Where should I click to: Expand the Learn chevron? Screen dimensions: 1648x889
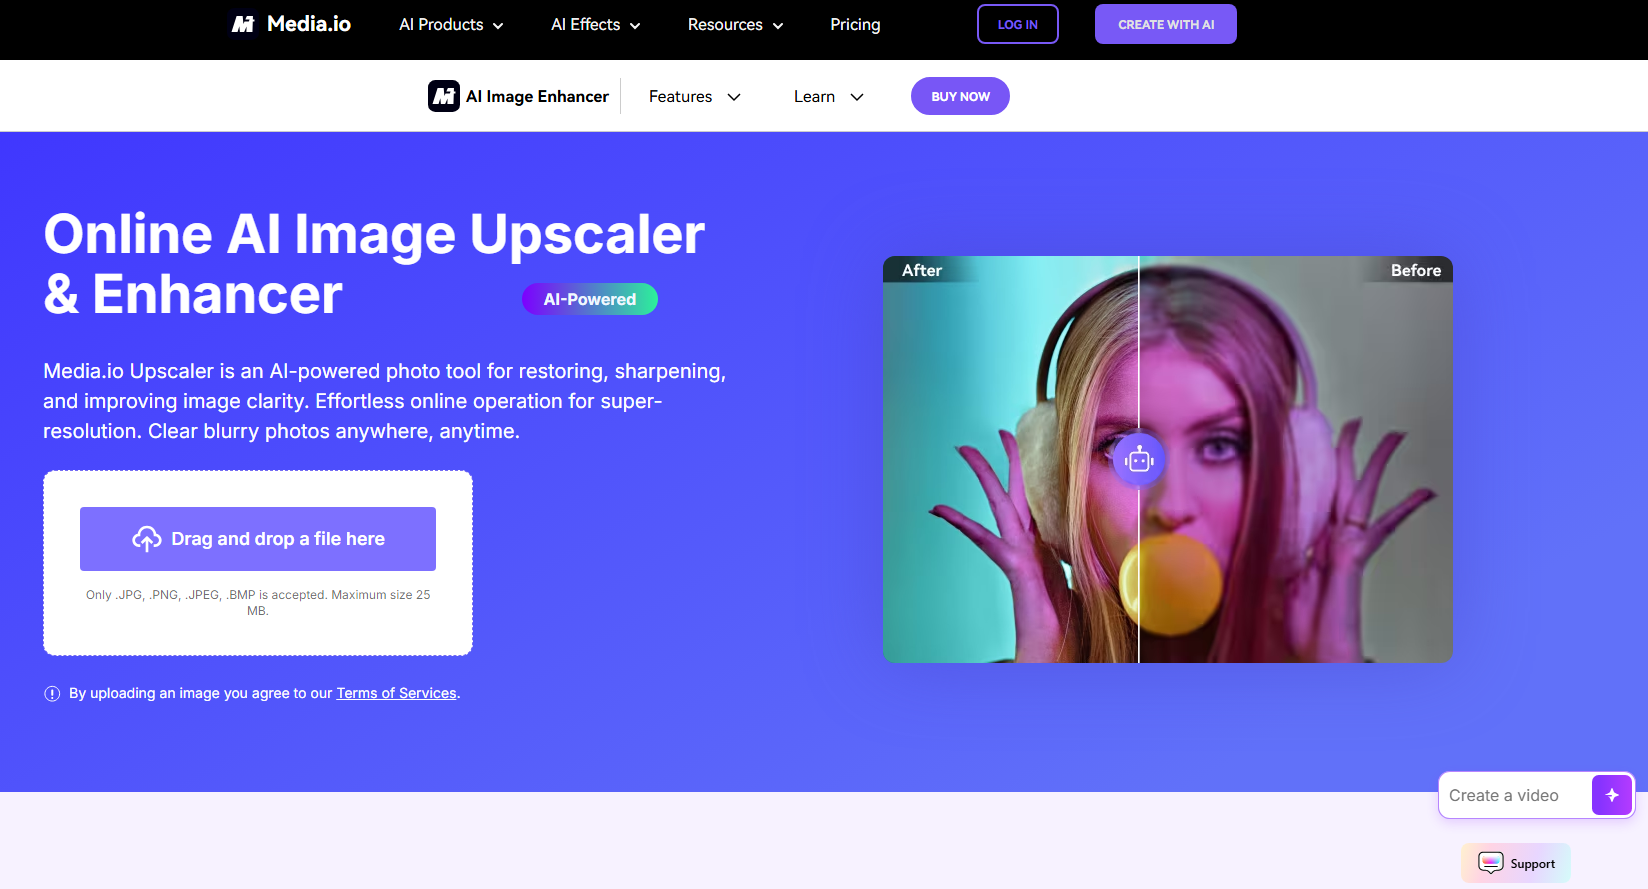[857, 97]
